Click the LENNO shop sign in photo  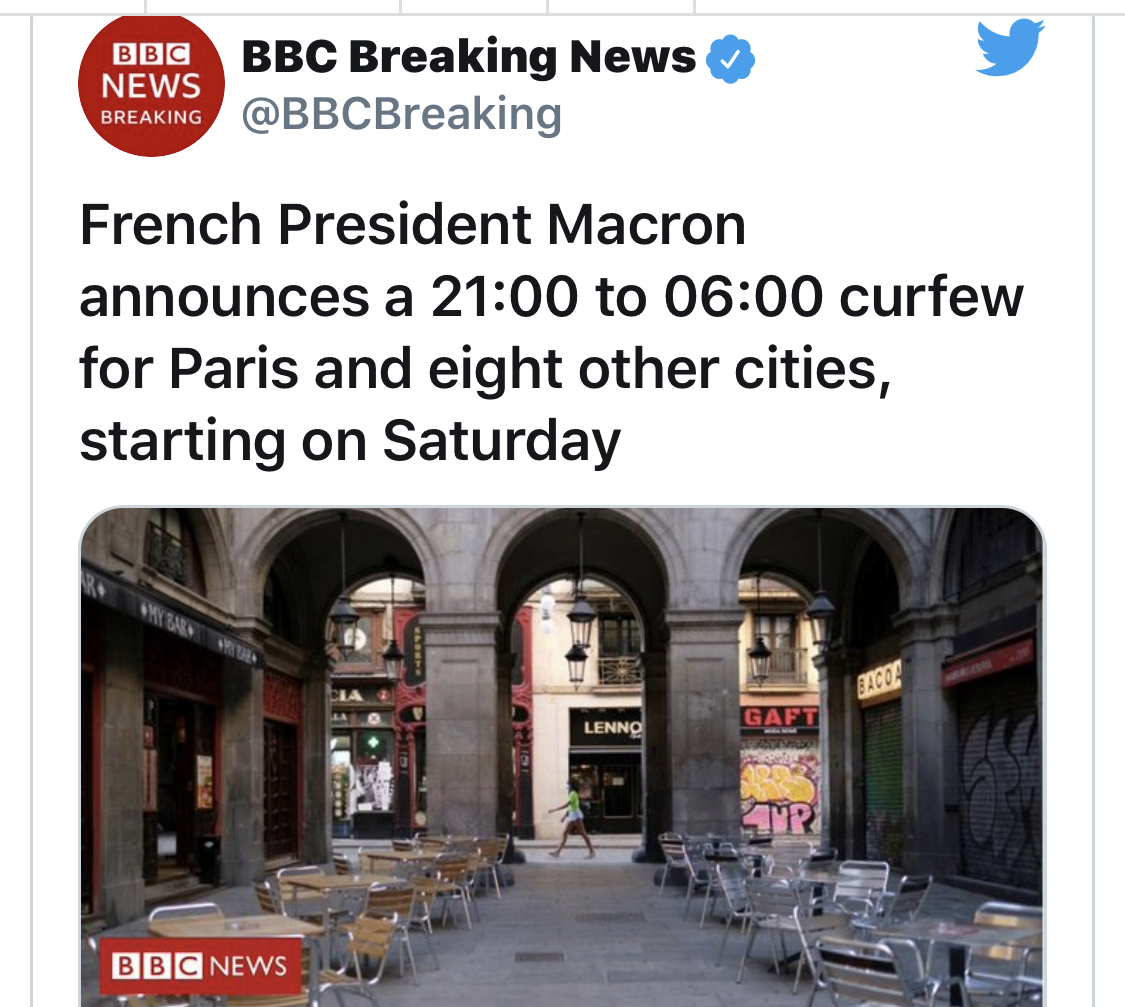(606, 727)
